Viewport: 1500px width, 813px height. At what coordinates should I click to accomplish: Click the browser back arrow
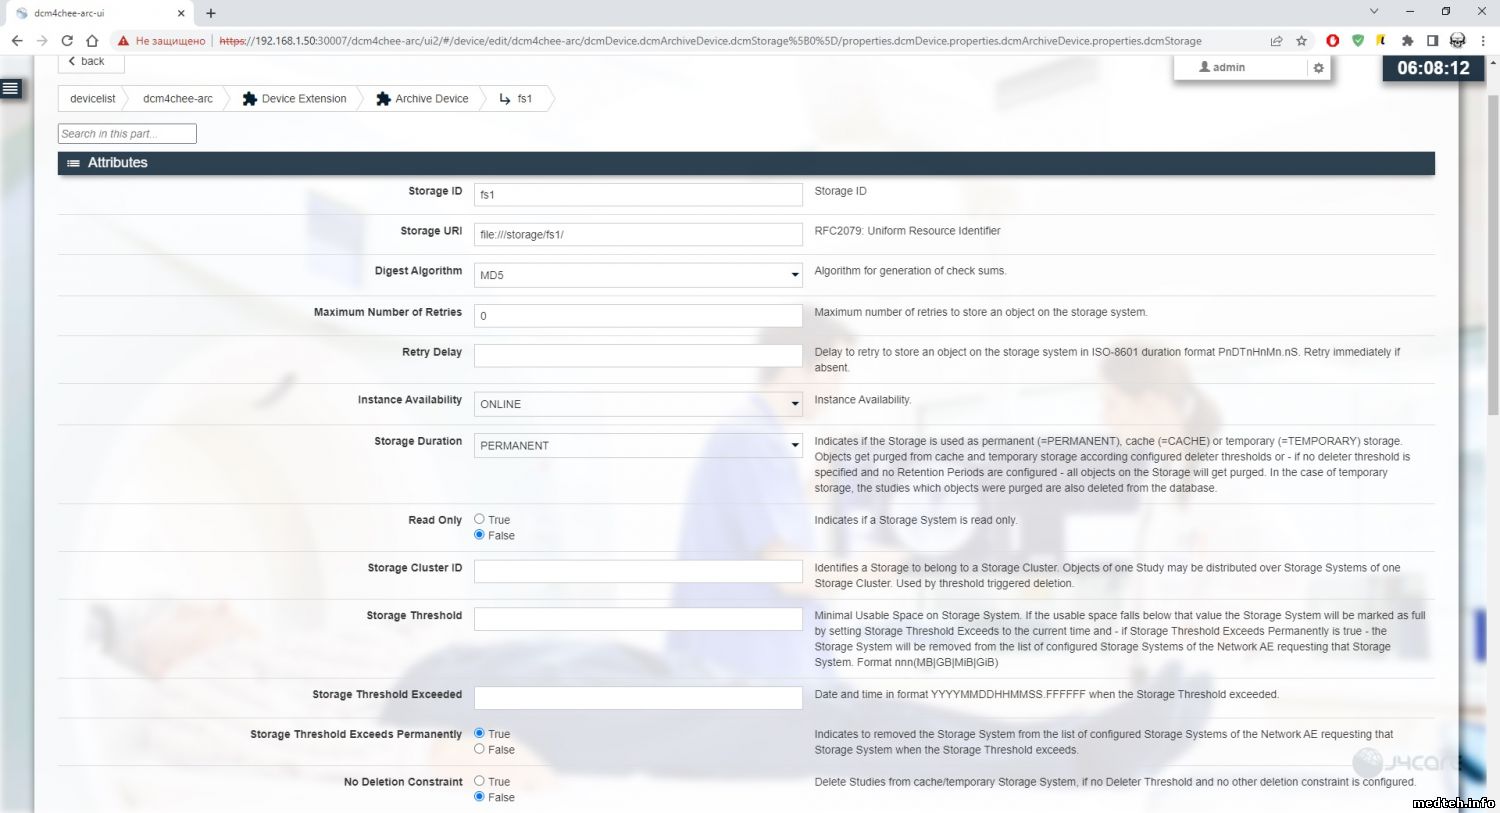tap(17, 41)
